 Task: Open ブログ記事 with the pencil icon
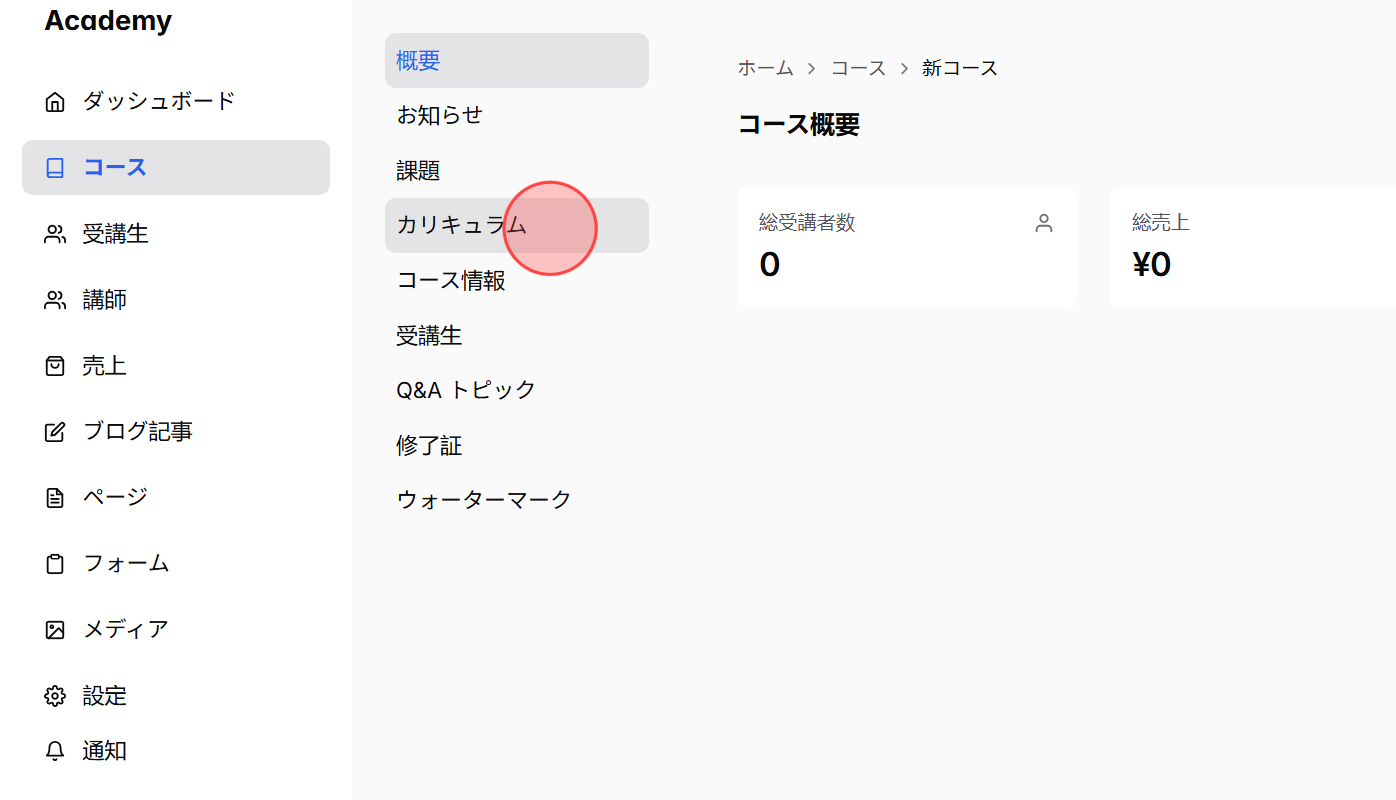[55, 431]
